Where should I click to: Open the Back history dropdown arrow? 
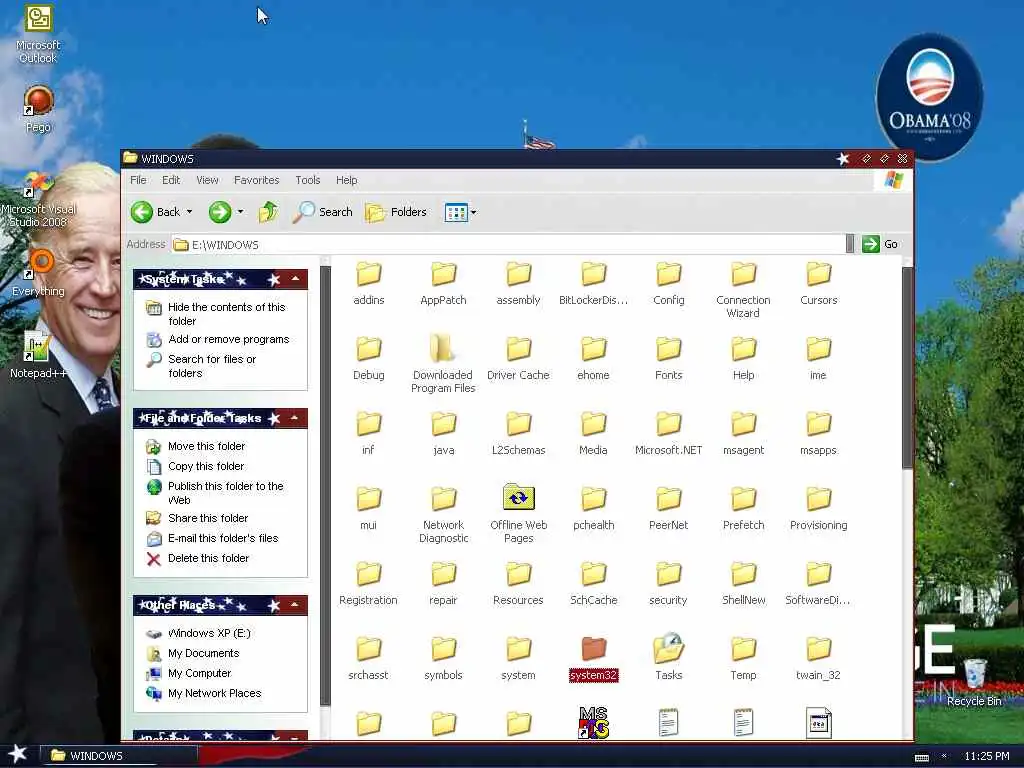pos(189,212)
